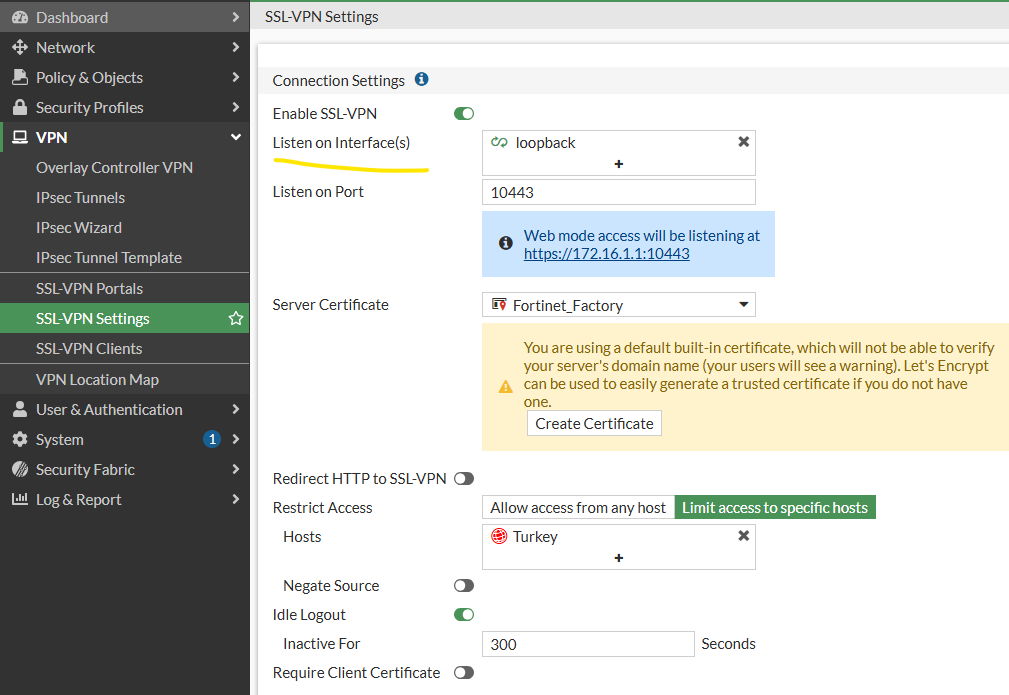Expand the Dashboard menu chevron

(x=236, y=17)
